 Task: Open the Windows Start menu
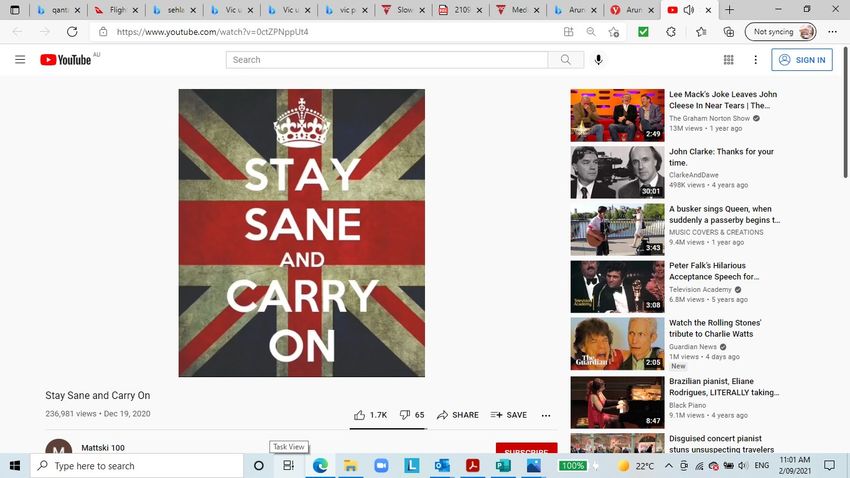(15, 466)
